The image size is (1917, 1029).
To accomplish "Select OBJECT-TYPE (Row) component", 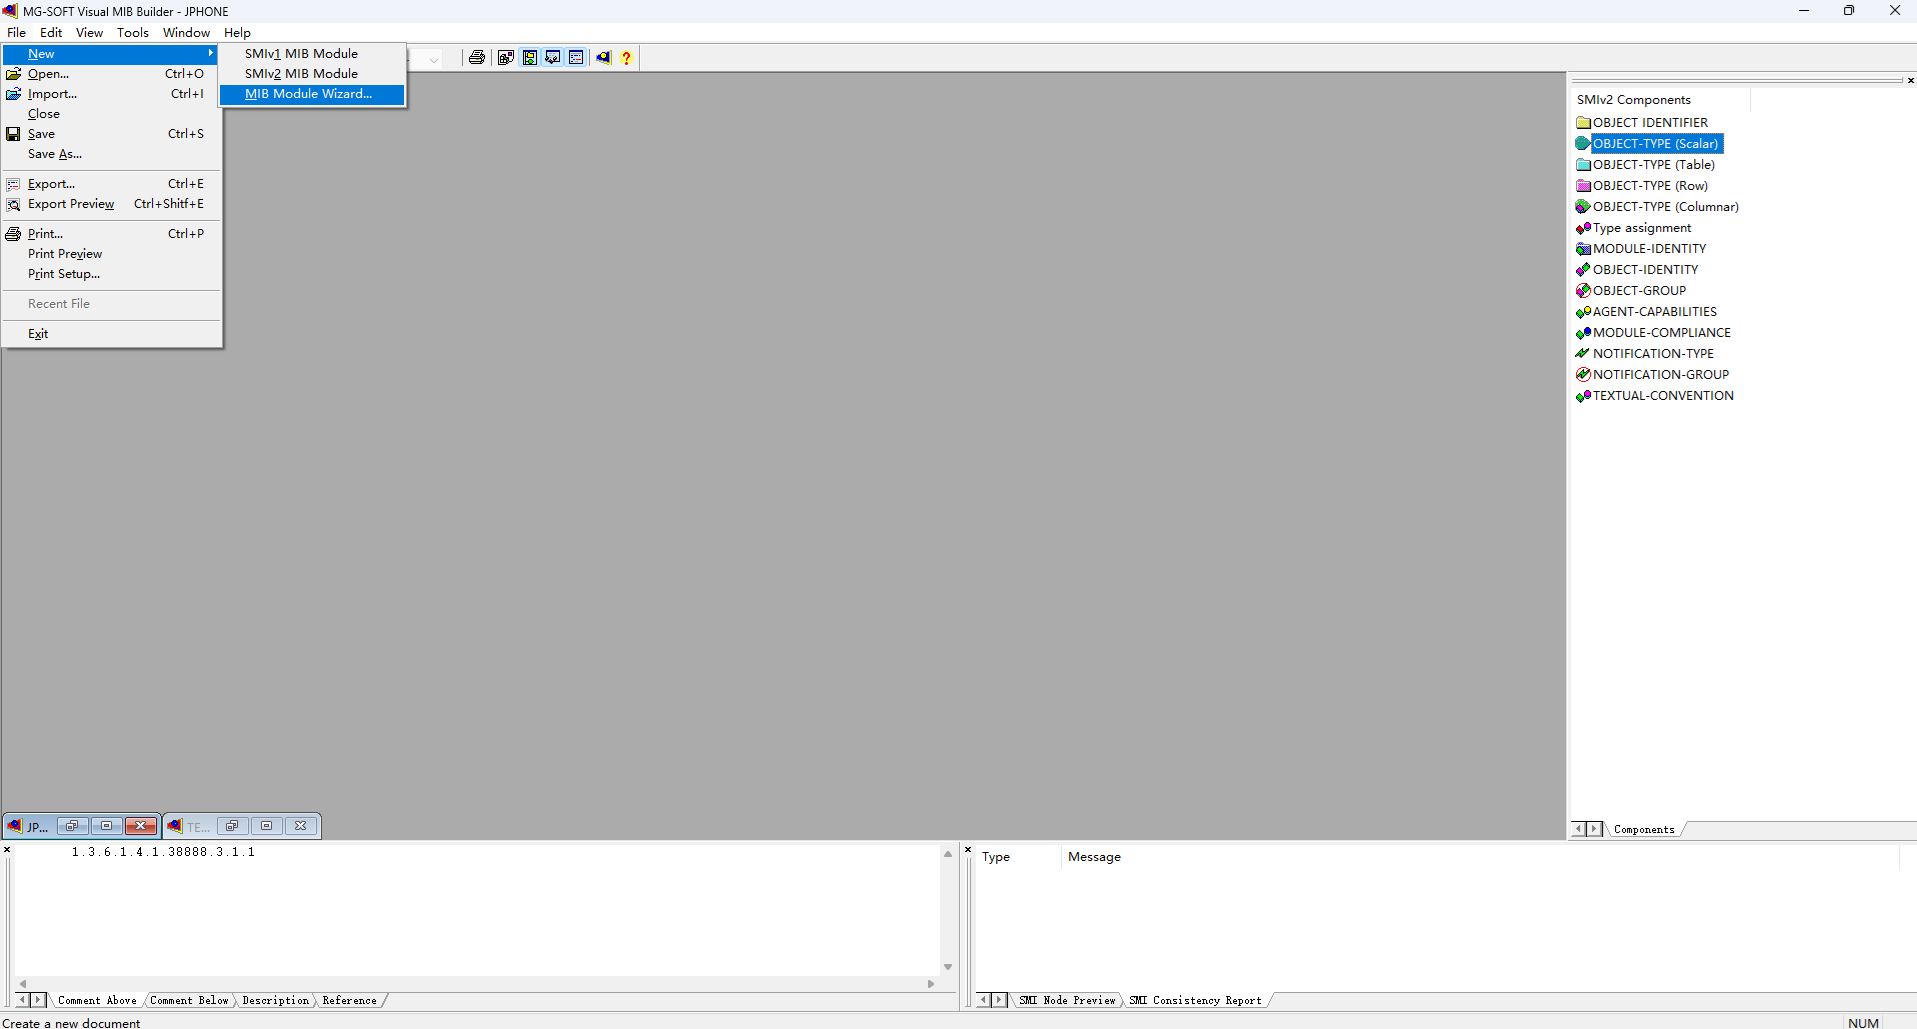I will click(1642, 186).
